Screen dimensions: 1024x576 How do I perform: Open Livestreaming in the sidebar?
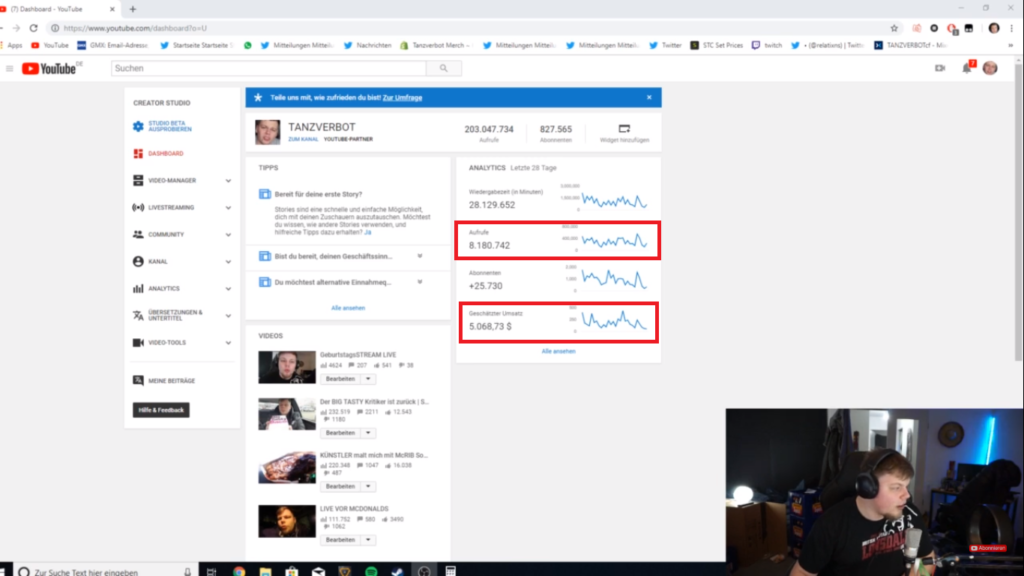(x=171, y=208)
